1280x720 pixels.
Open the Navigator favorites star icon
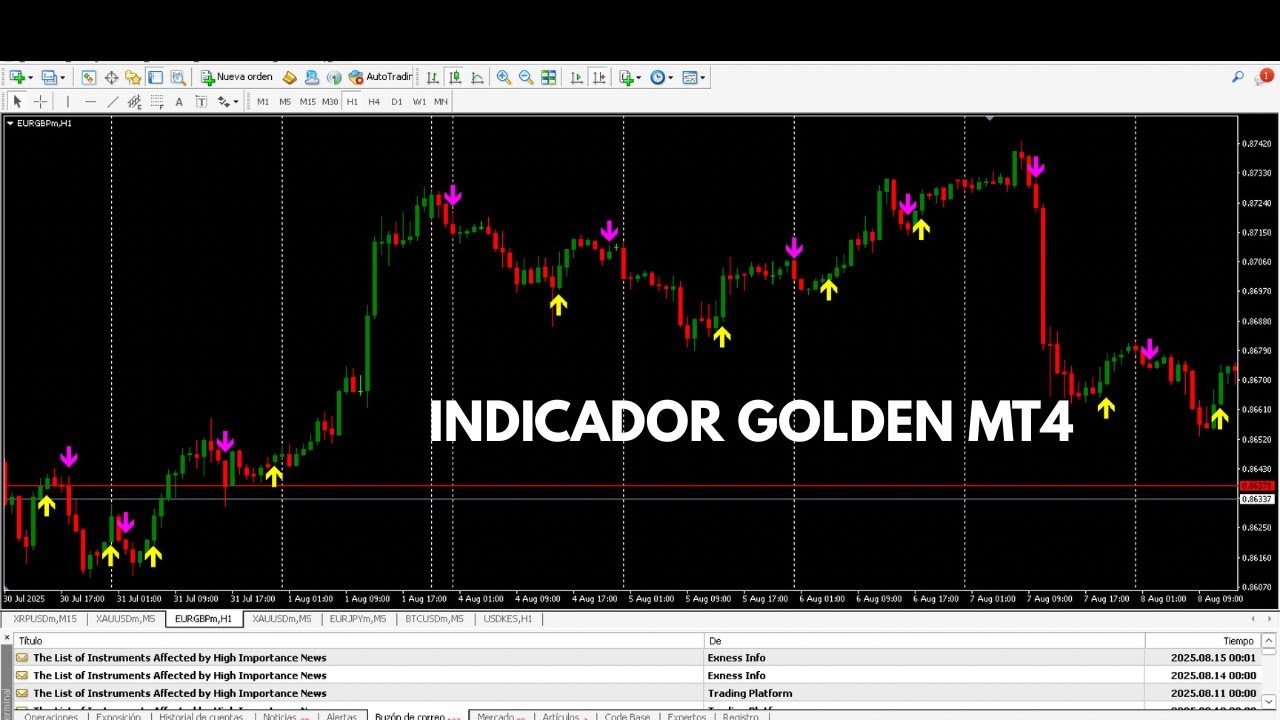[133, 77]
